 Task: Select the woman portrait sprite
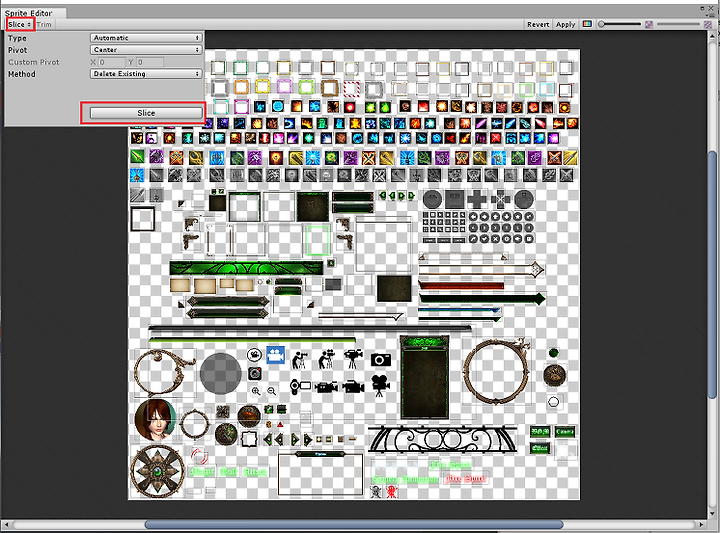coord(156,419)
